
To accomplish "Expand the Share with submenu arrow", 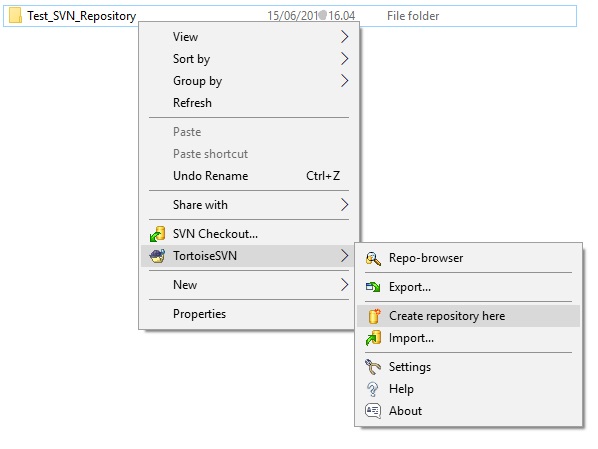I will tap(344, 205).
